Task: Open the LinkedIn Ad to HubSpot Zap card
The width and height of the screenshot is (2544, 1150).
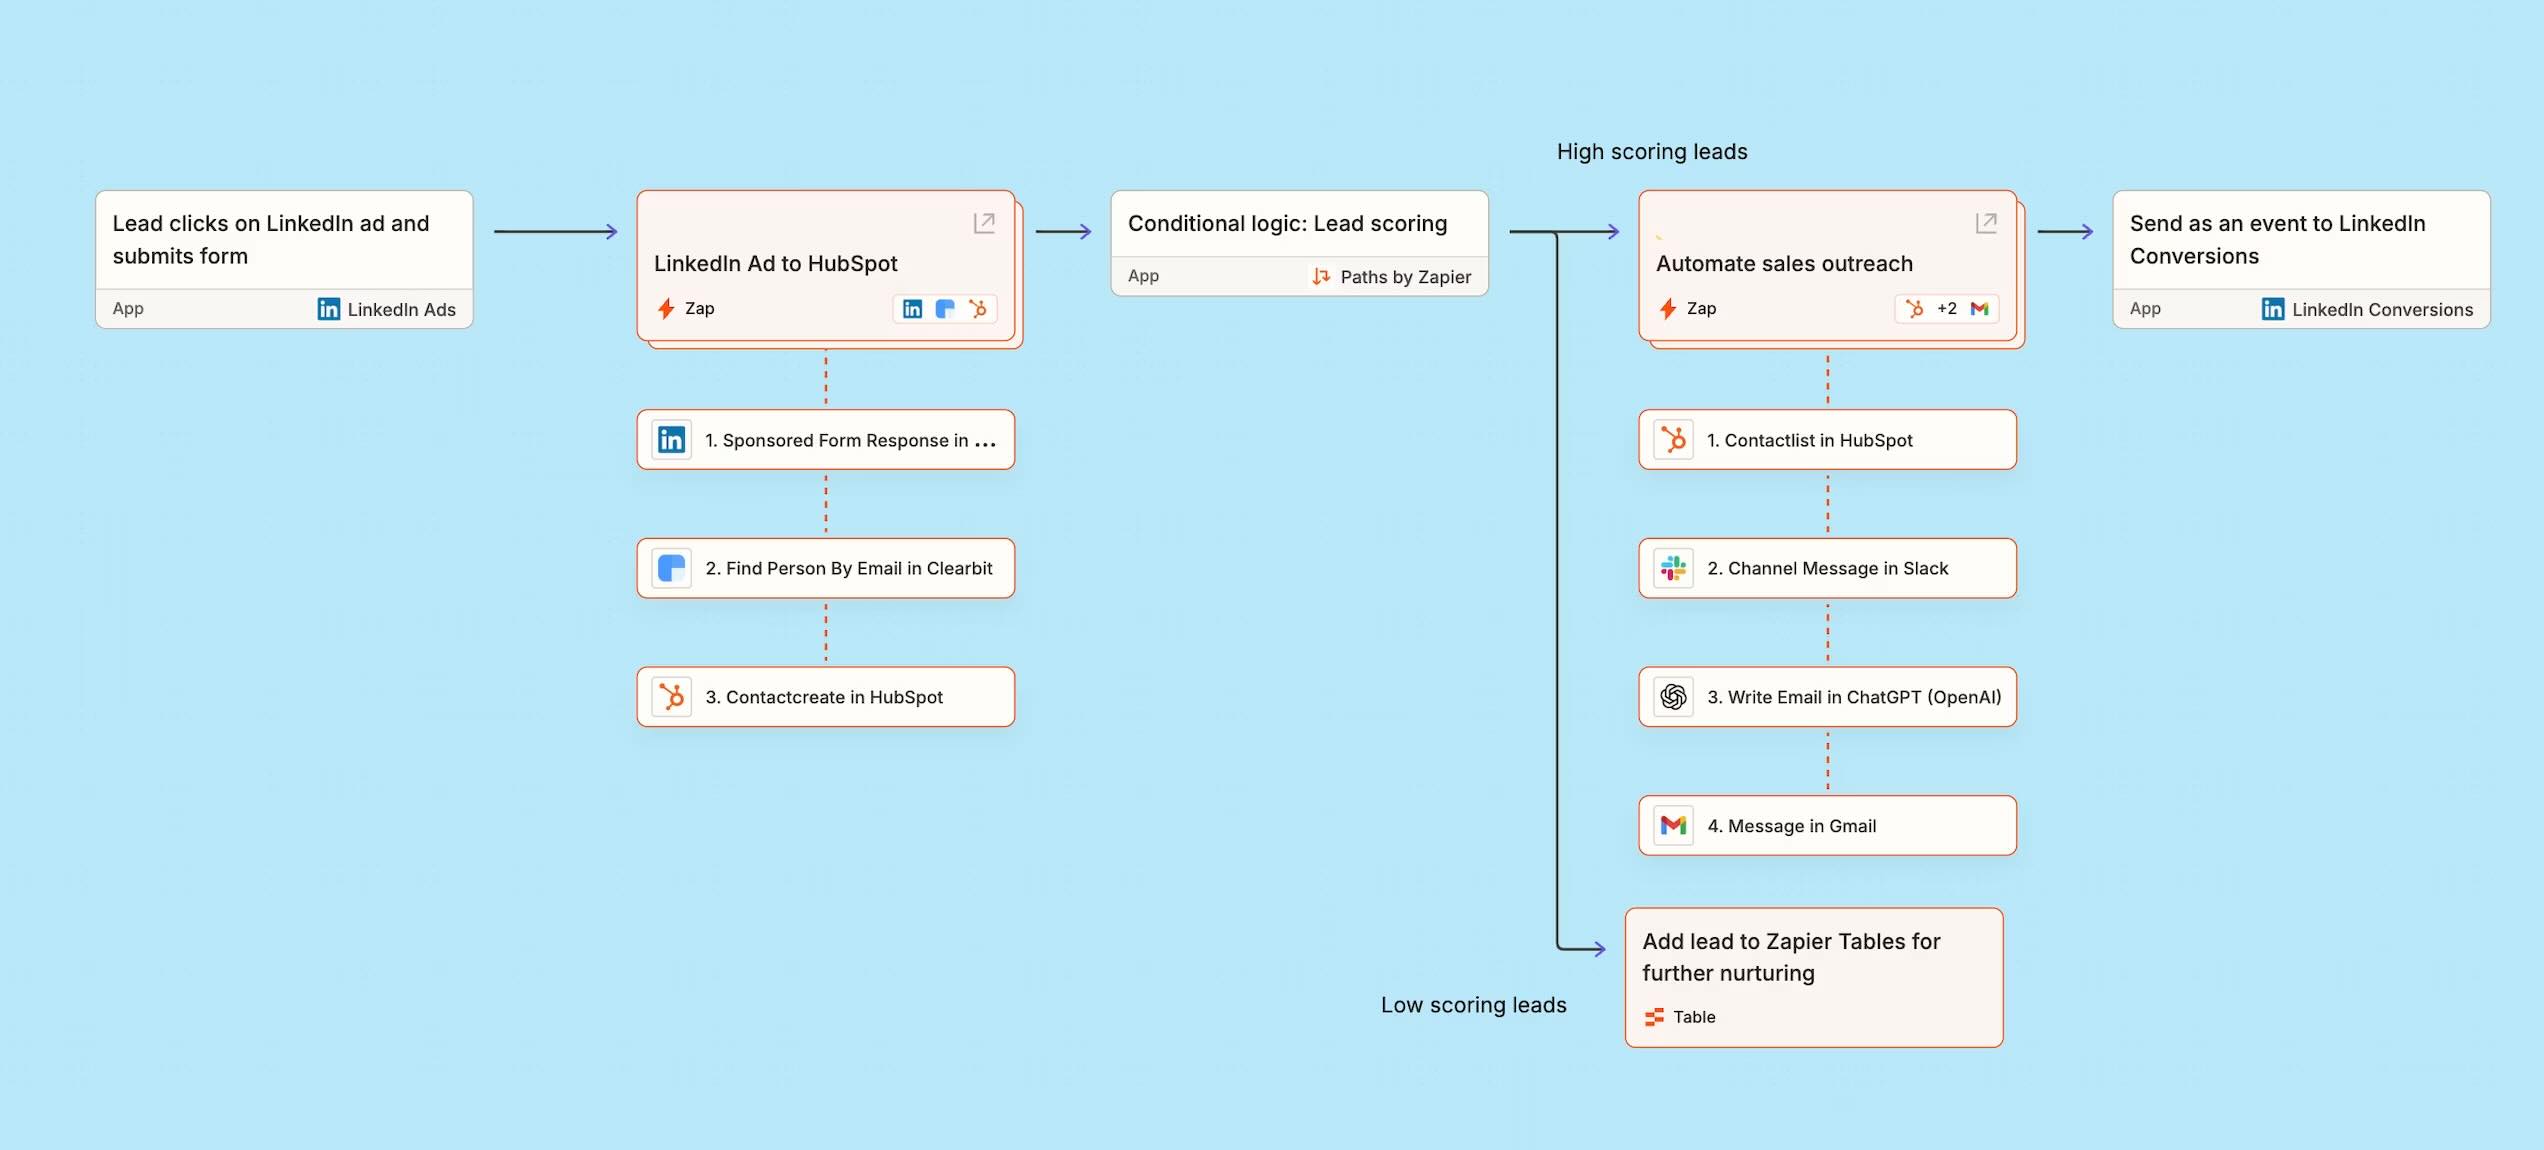Action: click(826, 266)
